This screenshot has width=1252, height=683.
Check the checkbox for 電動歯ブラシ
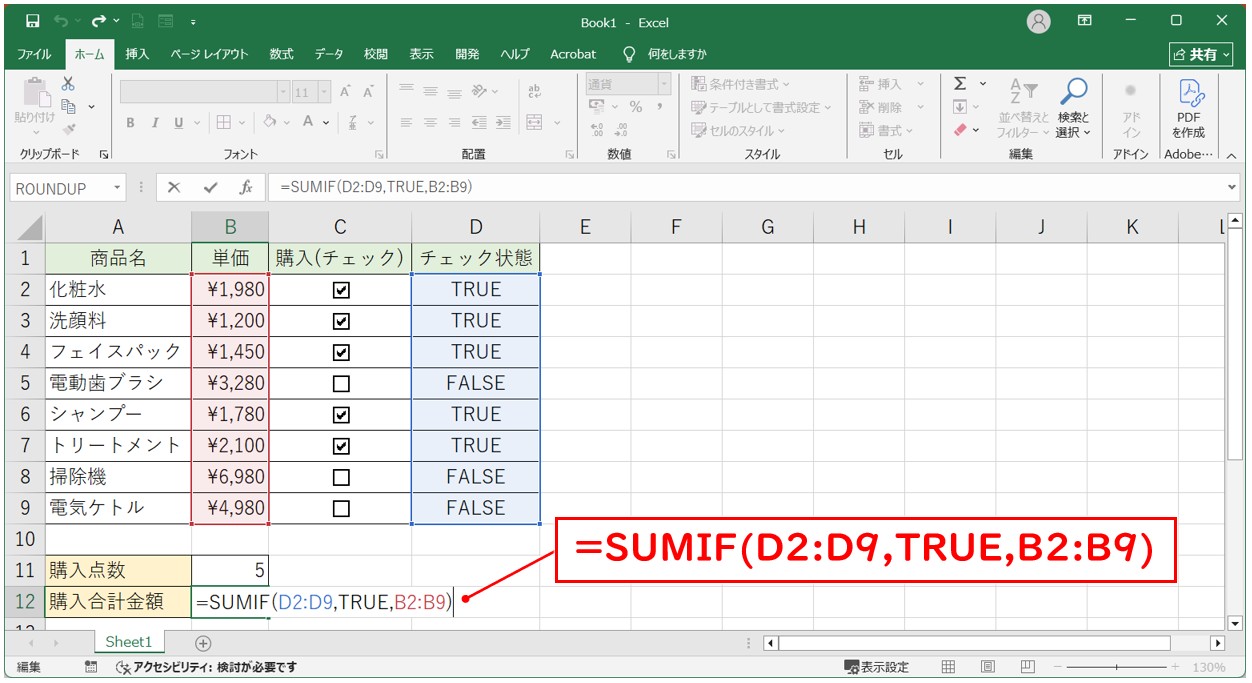point(341,383)
